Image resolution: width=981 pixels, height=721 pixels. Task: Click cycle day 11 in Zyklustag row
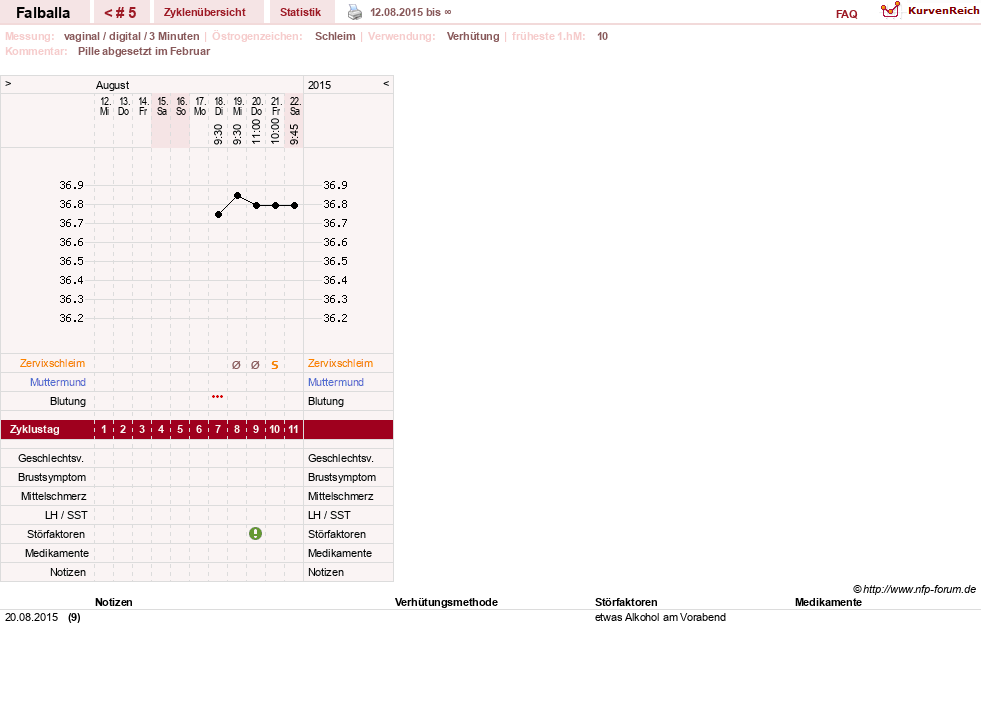(x=293, y=429)
